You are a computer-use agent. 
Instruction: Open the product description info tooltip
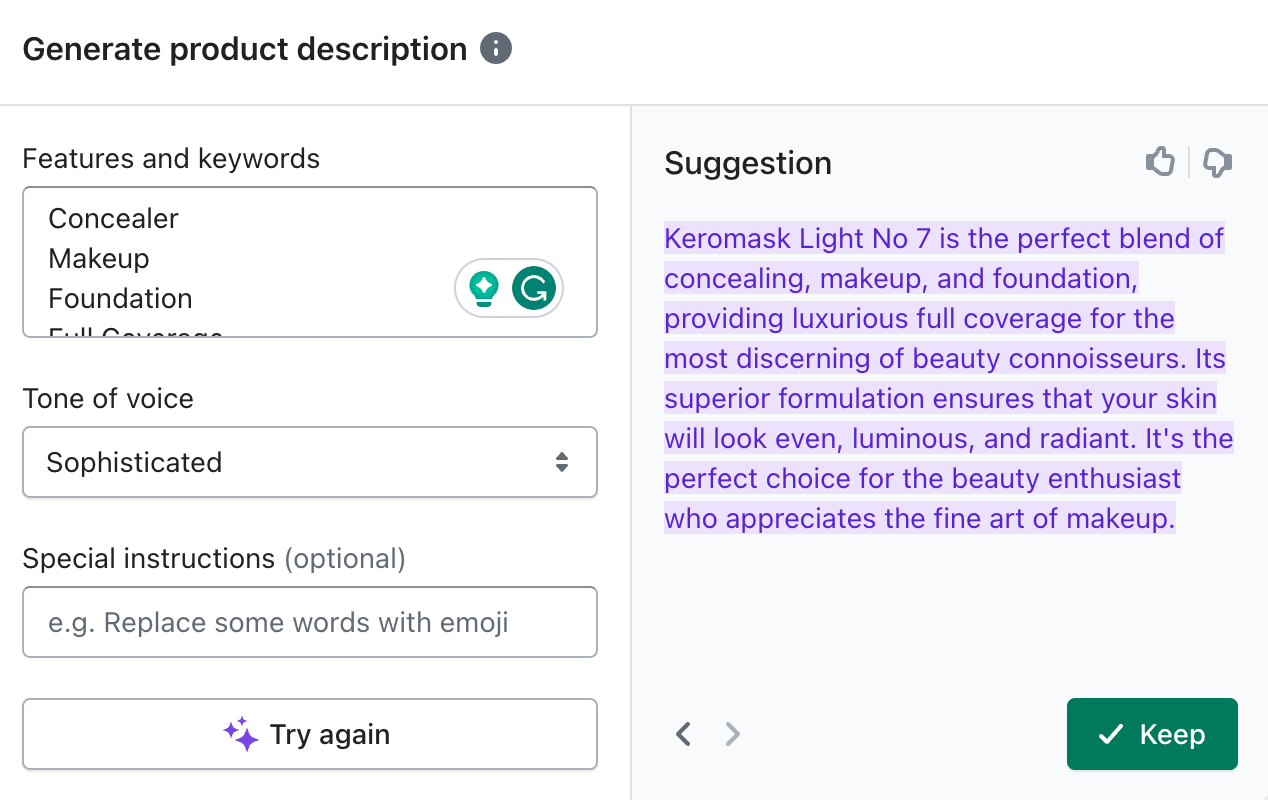[496, 48]
